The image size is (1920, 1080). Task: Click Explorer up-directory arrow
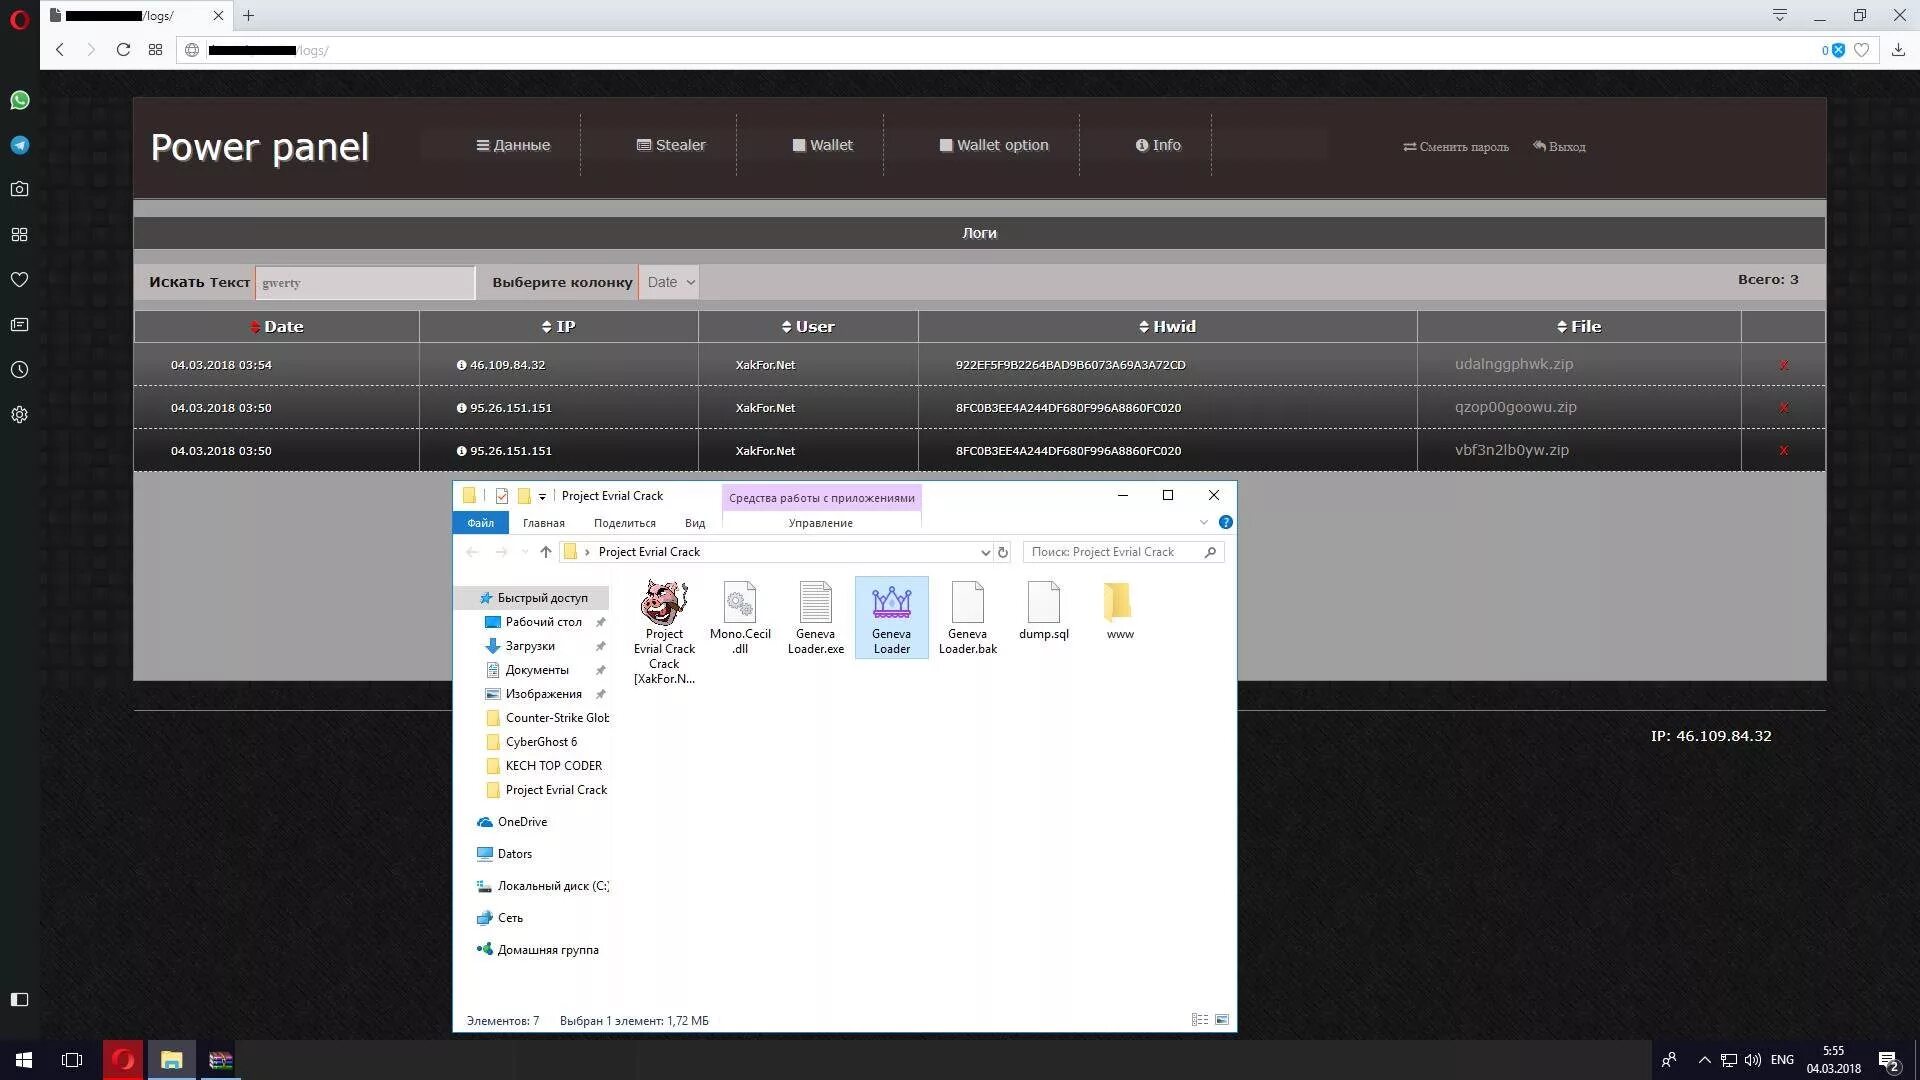pyautogui.click(x=545, y=552)
